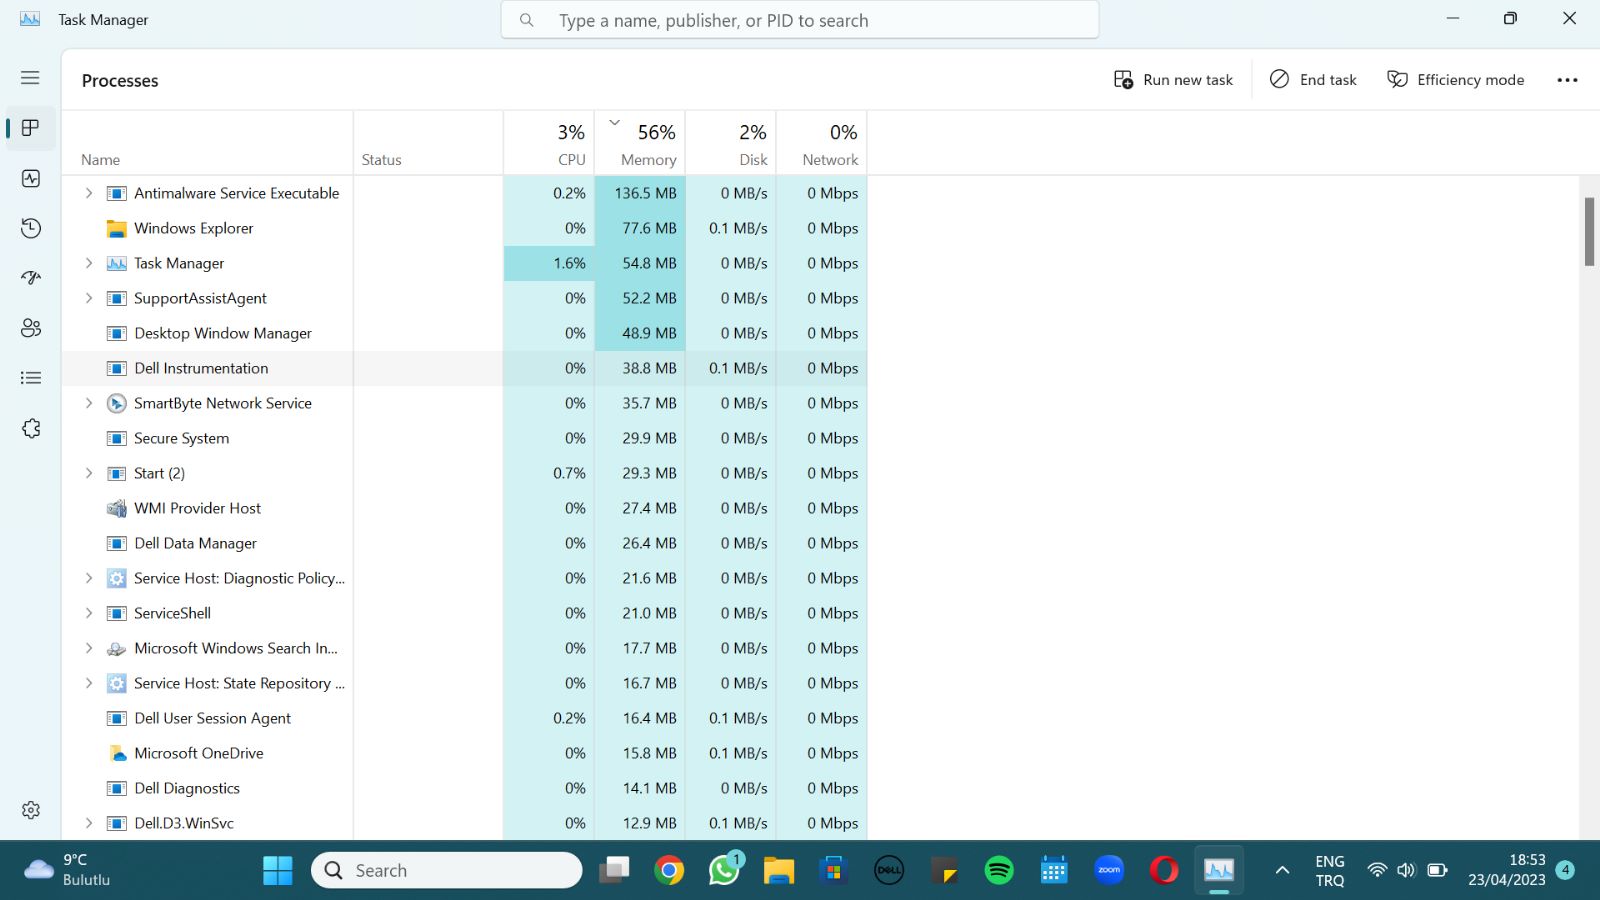This screenshot has height=900, width=1600.
Task: Sort processes by the Status column
Action: (428, 143)
